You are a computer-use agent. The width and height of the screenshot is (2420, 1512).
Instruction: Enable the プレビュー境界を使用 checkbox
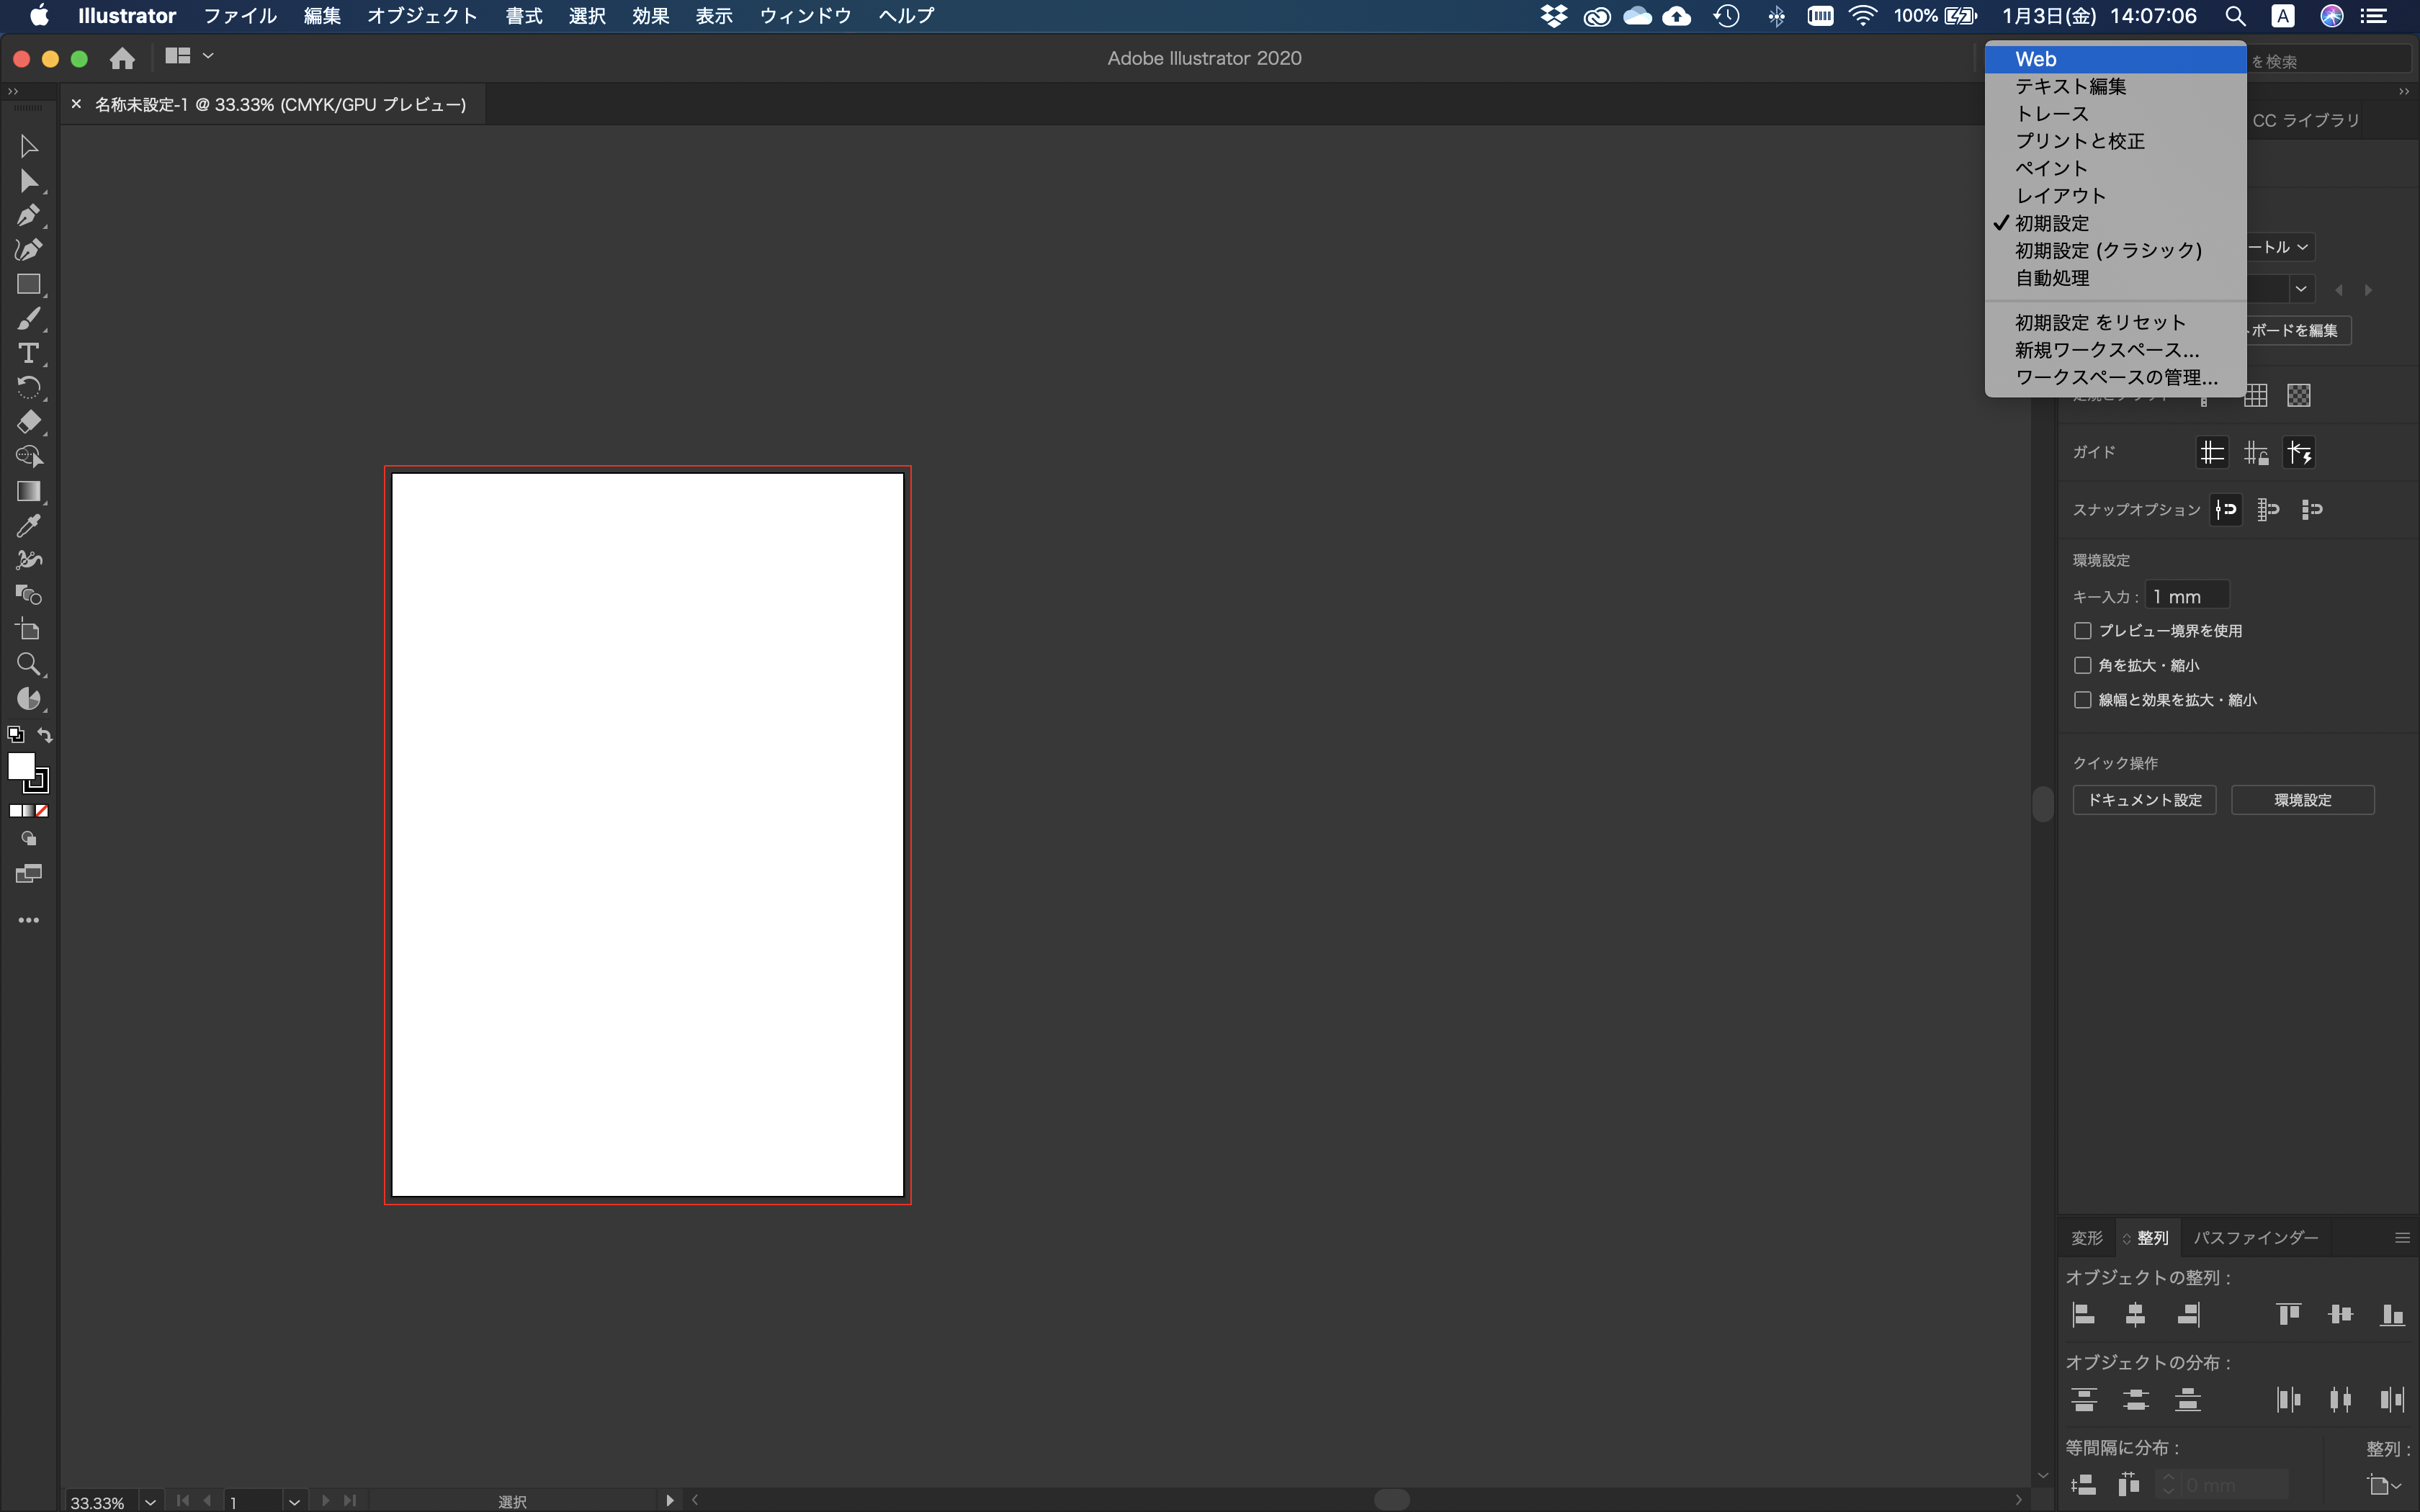point(2083,631)
